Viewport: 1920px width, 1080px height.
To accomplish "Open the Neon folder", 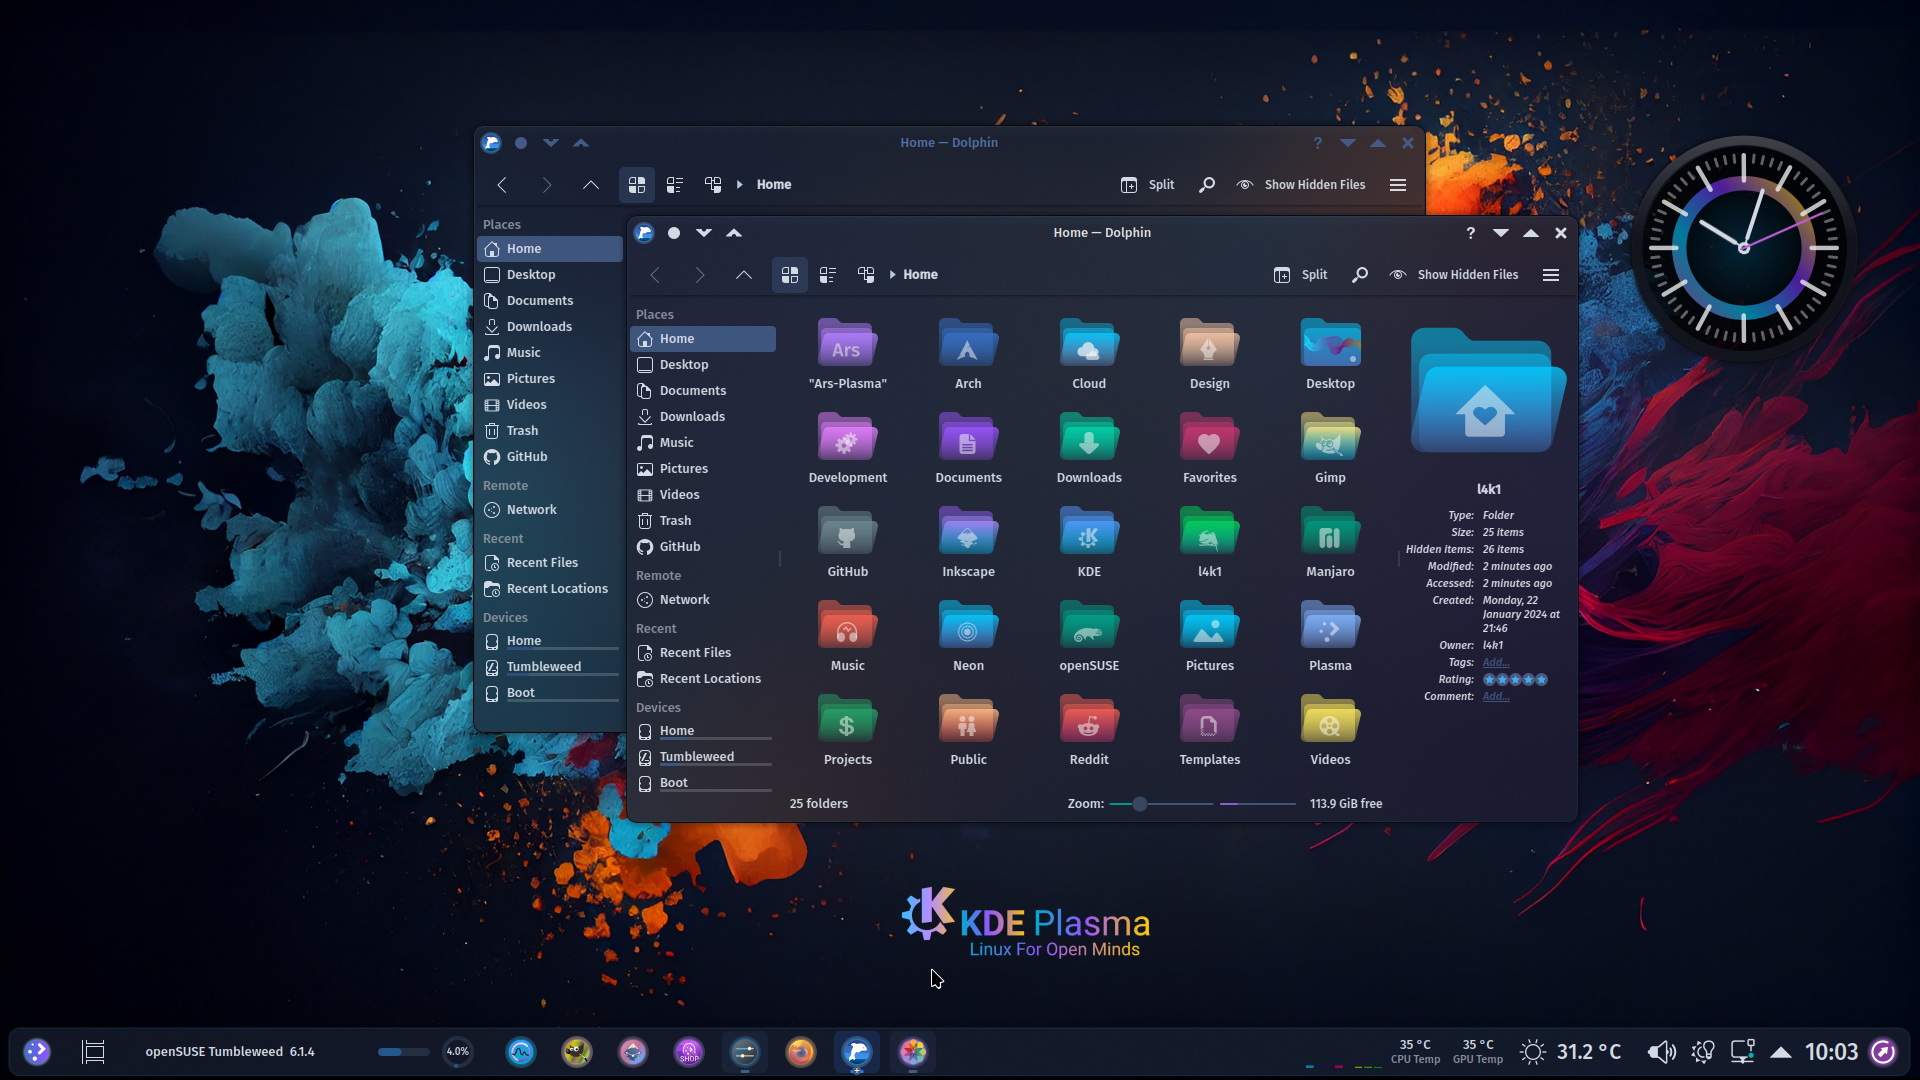I will [968, 636].
